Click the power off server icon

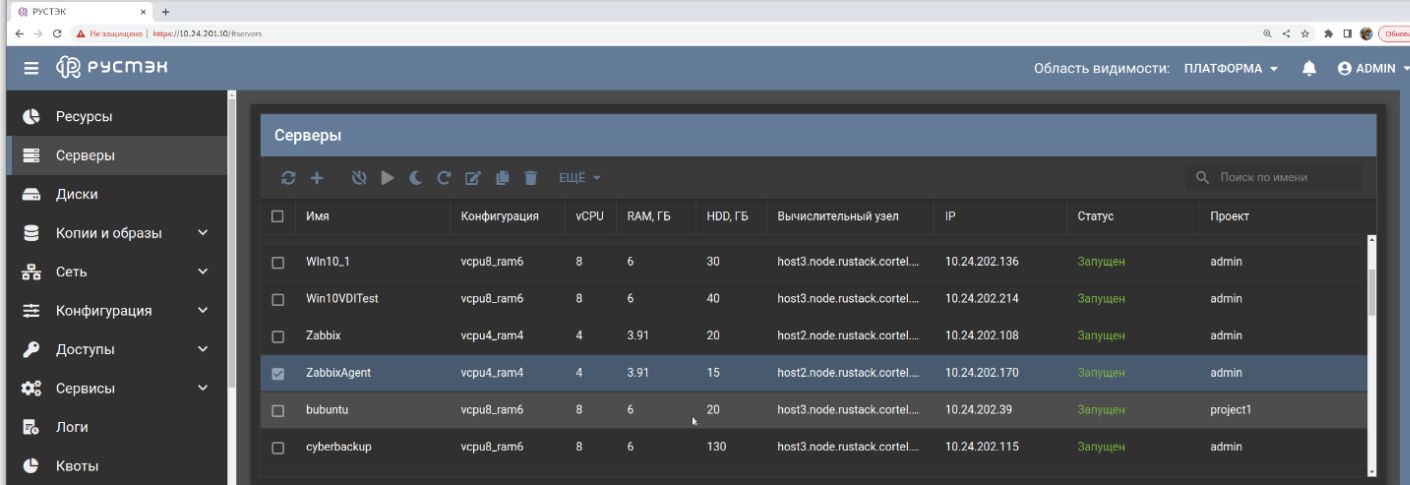point(360,178)
